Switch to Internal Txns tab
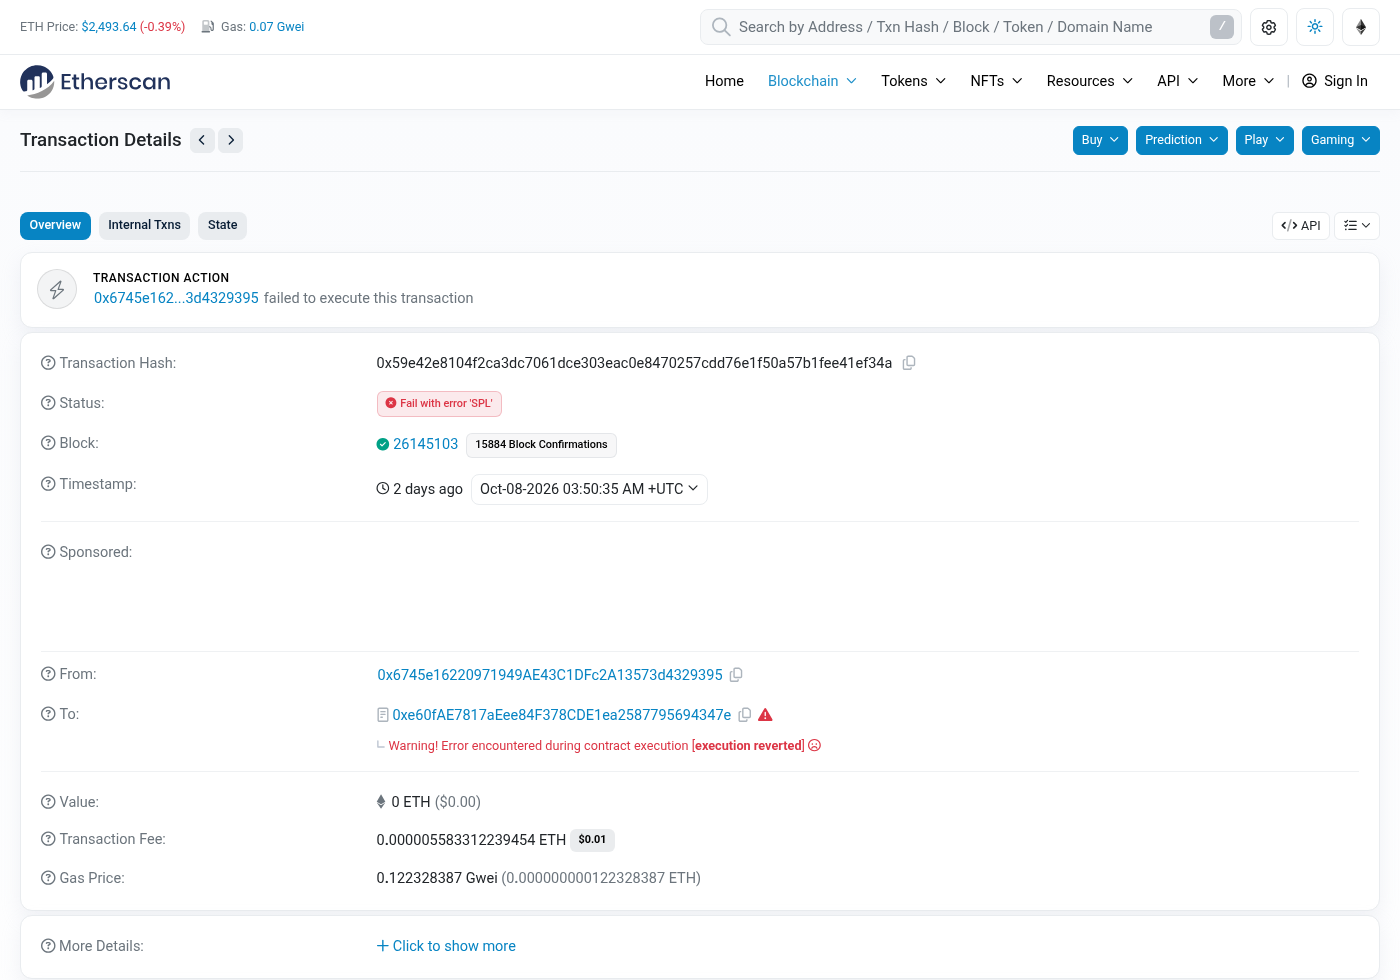 [x=144, y=226]
